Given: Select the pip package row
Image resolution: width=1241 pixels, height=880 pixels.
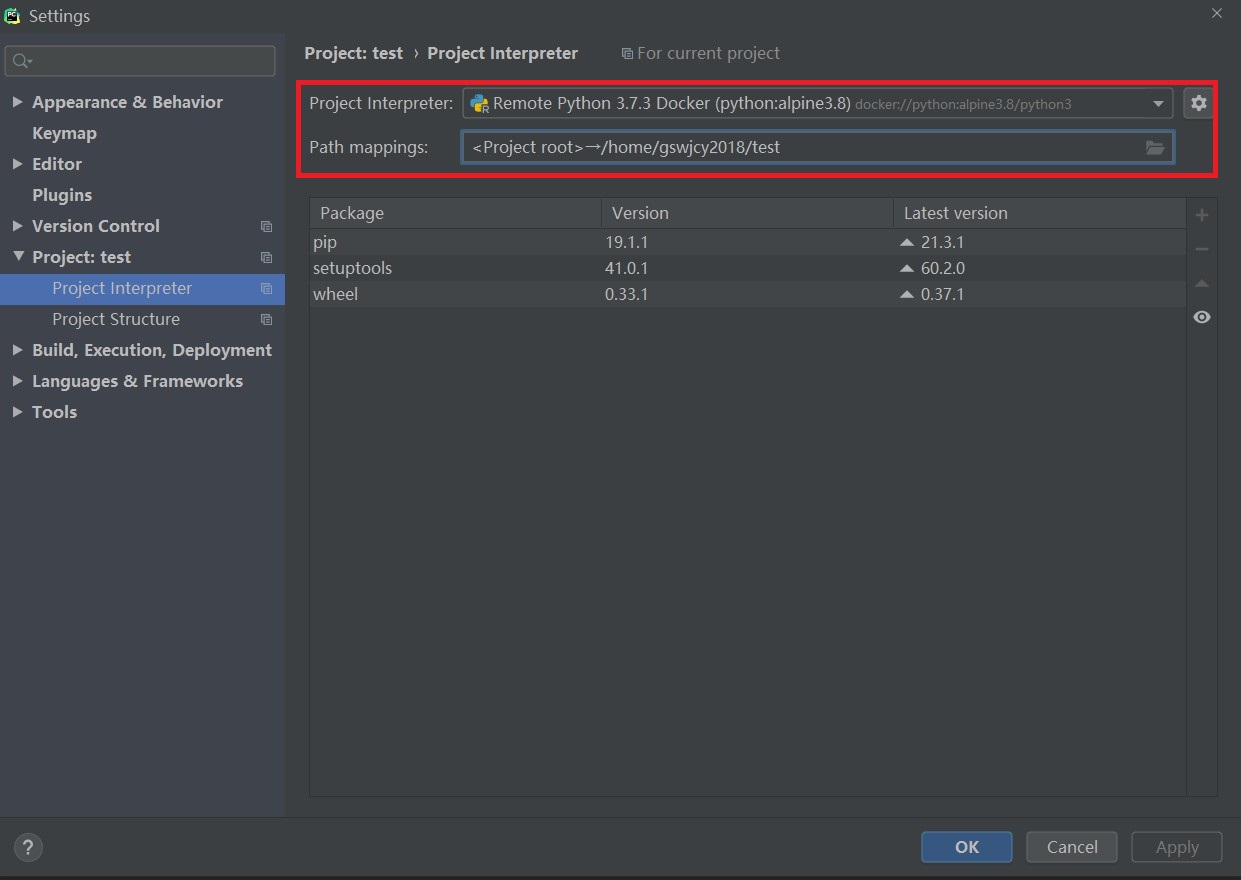Looking at the screenshot, I should coord(748,242).
